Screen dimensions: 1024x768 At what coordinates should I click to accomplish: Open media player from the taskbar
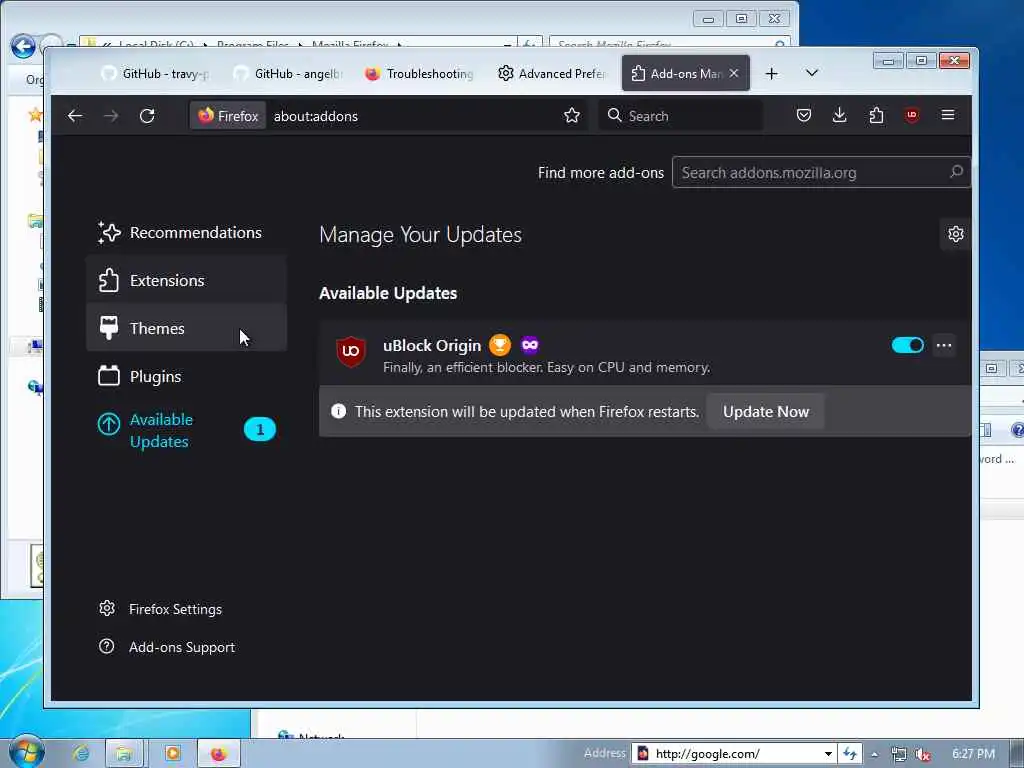click(172, 754)
